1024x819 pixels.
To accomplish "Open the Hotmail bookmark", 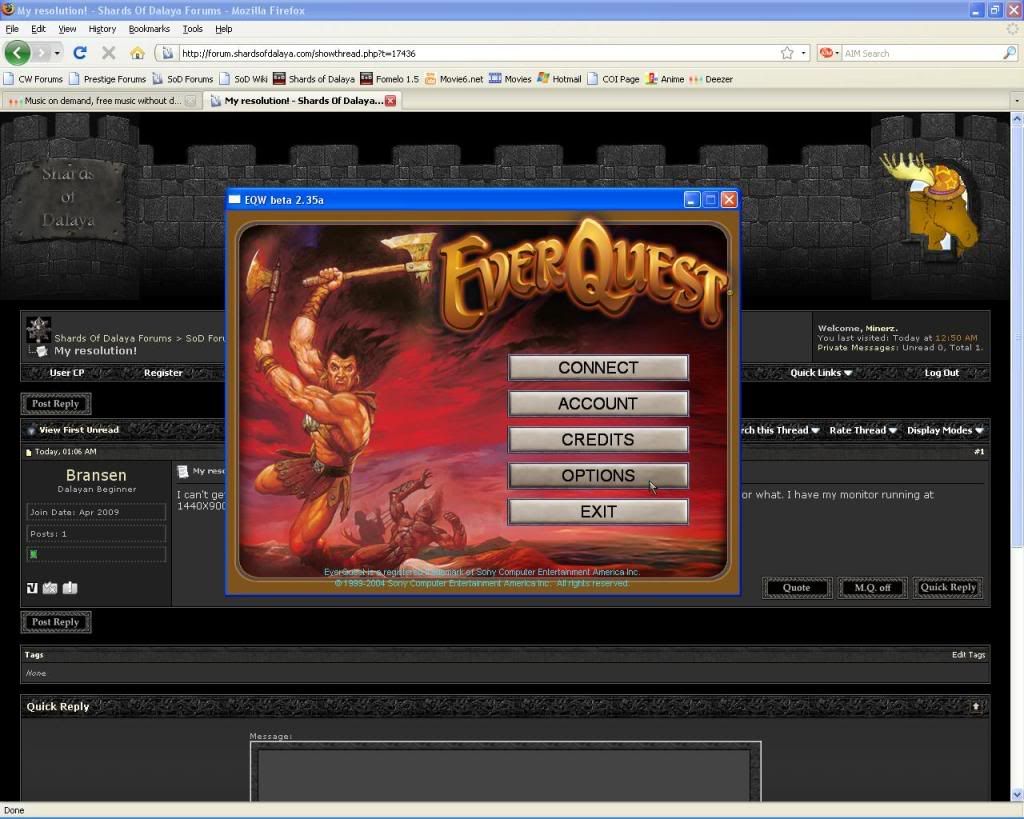I will pyautogui.click(x=559, y=79).
